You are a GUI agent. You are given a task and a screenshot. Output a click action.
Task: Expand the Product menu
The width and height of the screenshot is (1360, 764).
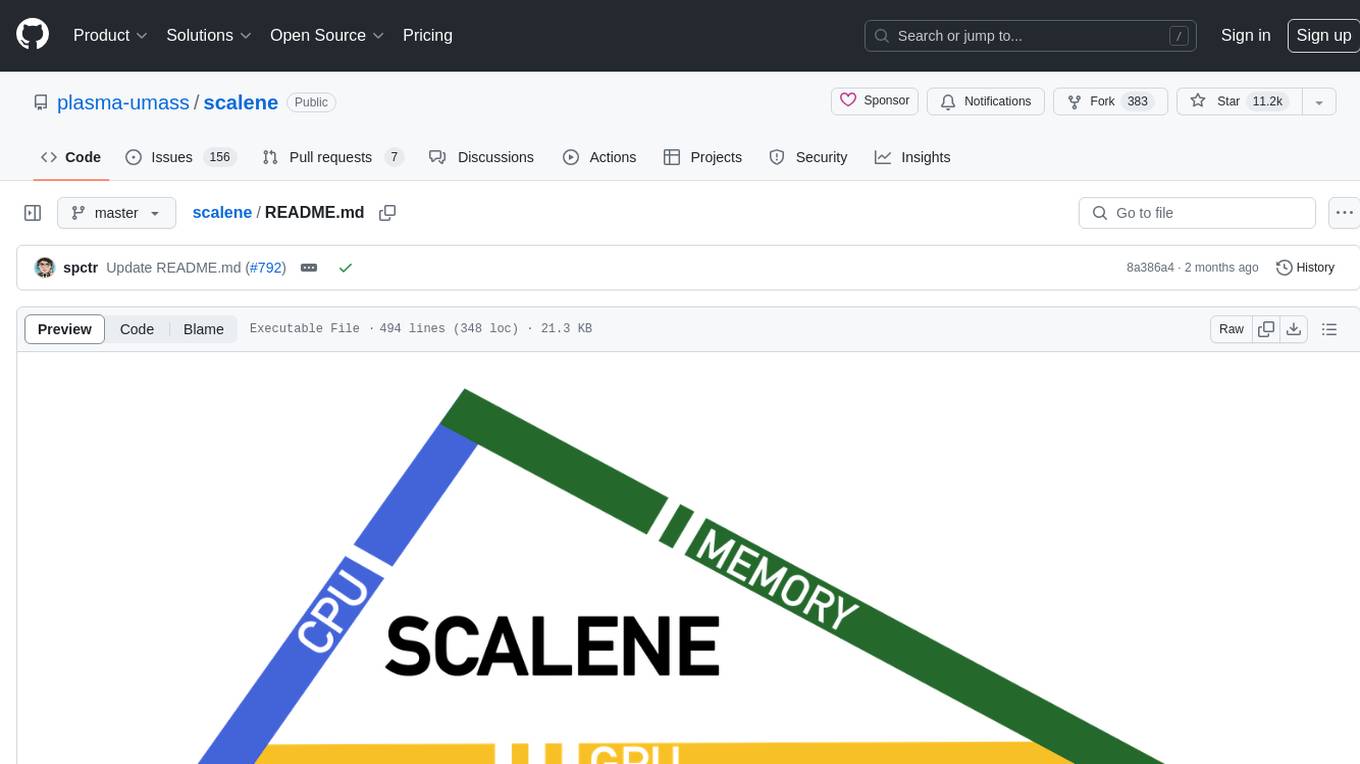(x=110, y=35)
